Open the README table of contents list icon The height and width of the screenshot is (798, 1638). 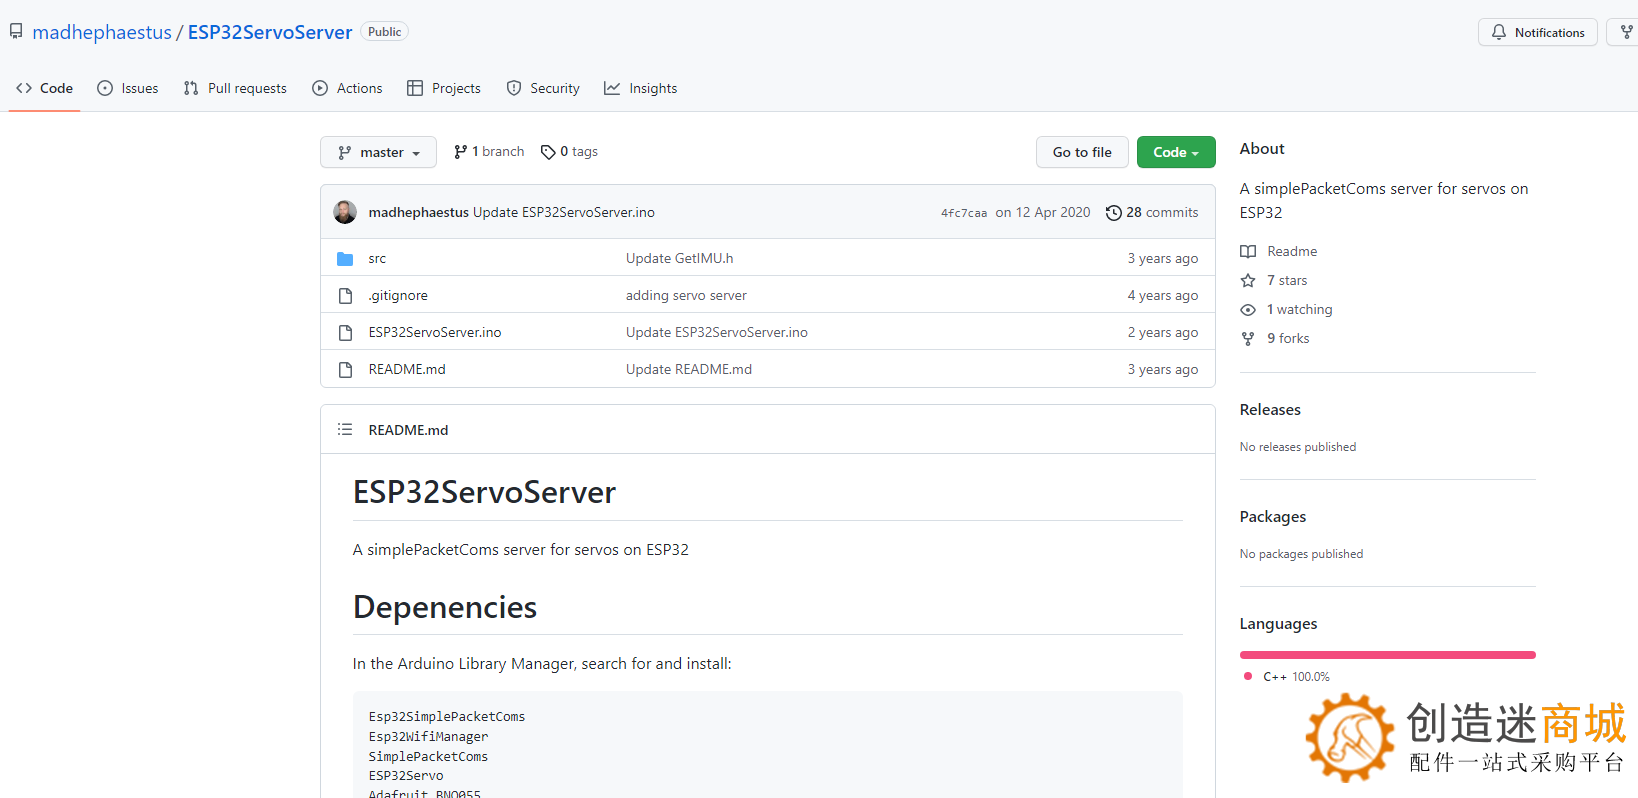345,429
